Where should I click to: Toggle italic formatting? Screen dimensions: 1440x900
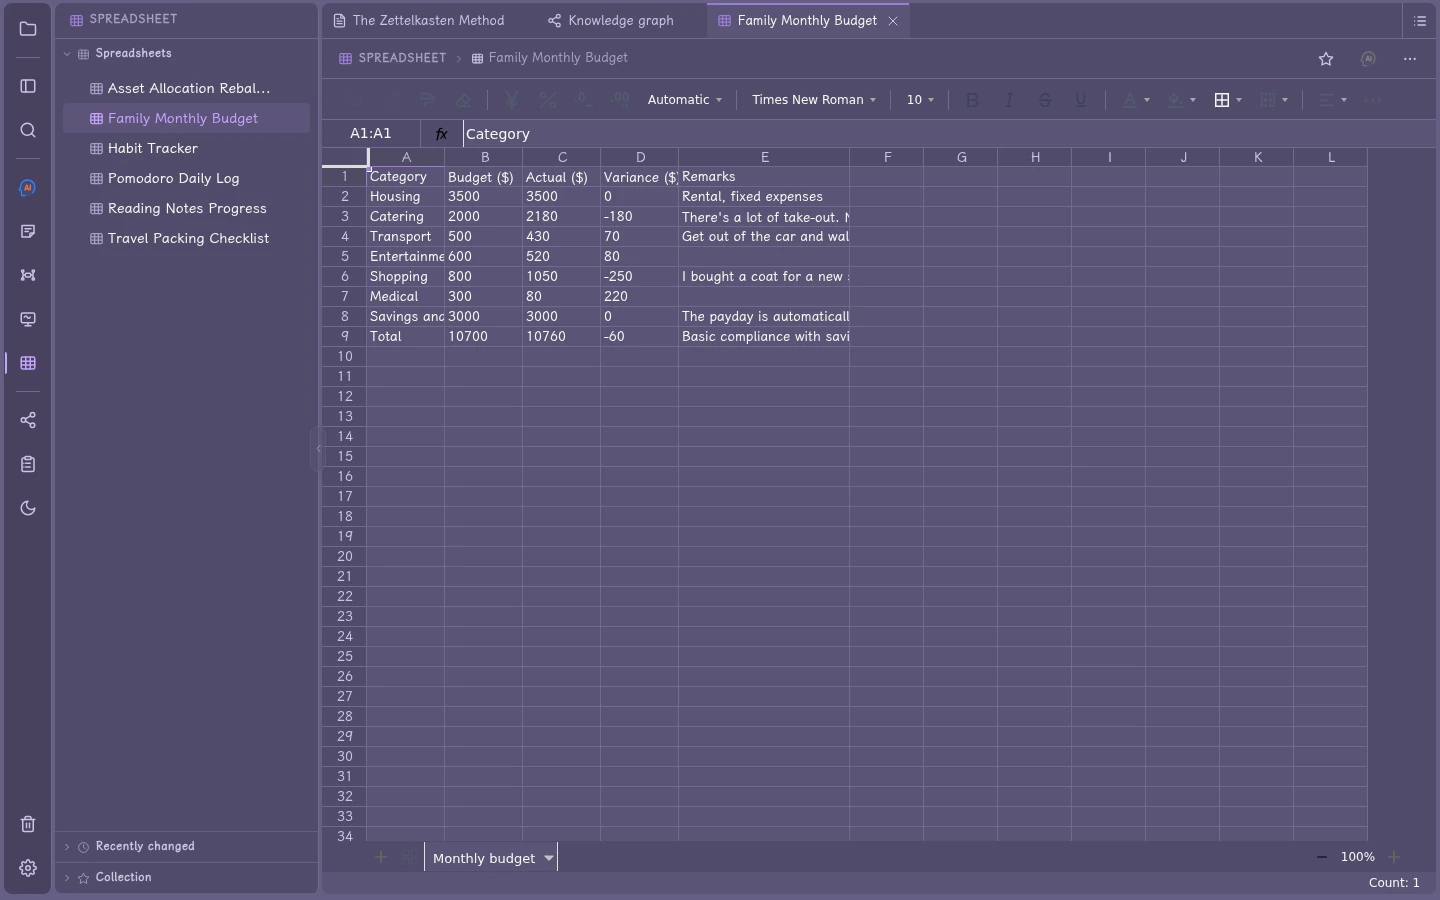click(1009, 100)
